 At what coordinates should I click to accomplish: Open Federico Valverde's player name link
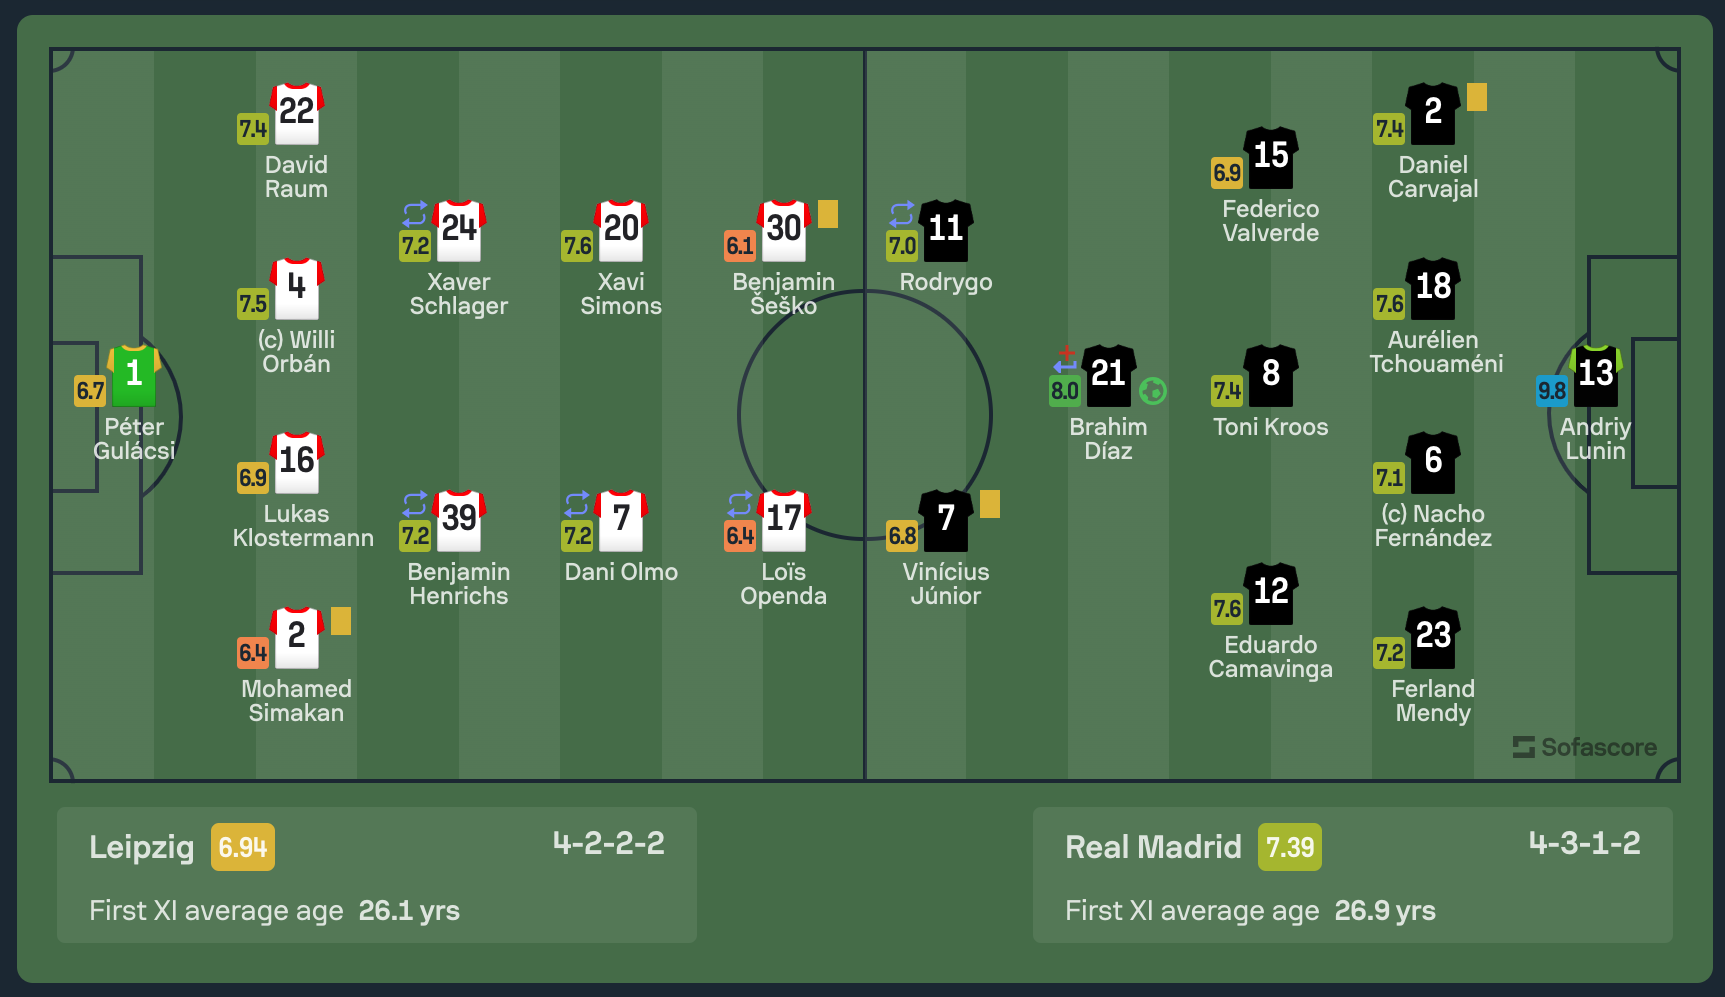click(x=1270, y=221)
